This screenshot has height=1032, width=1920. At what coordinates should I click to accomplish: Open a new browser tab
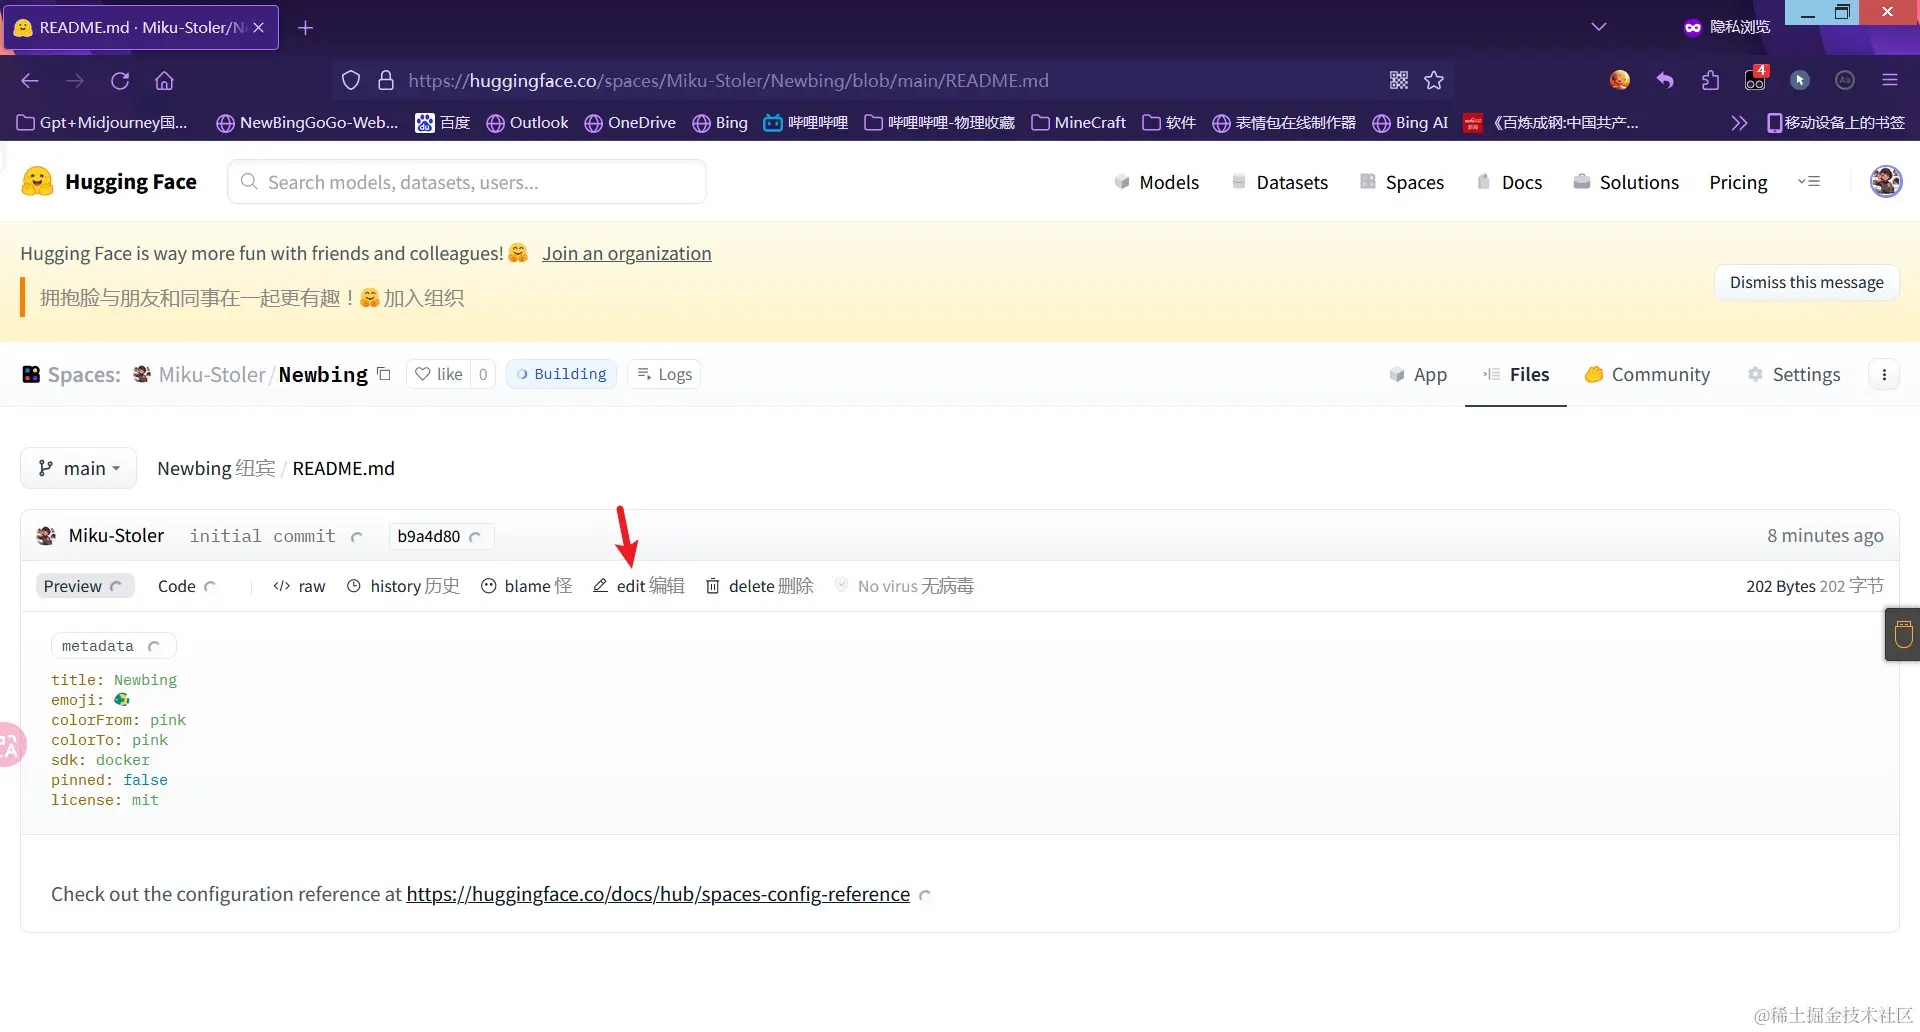[x=306, y=28]
